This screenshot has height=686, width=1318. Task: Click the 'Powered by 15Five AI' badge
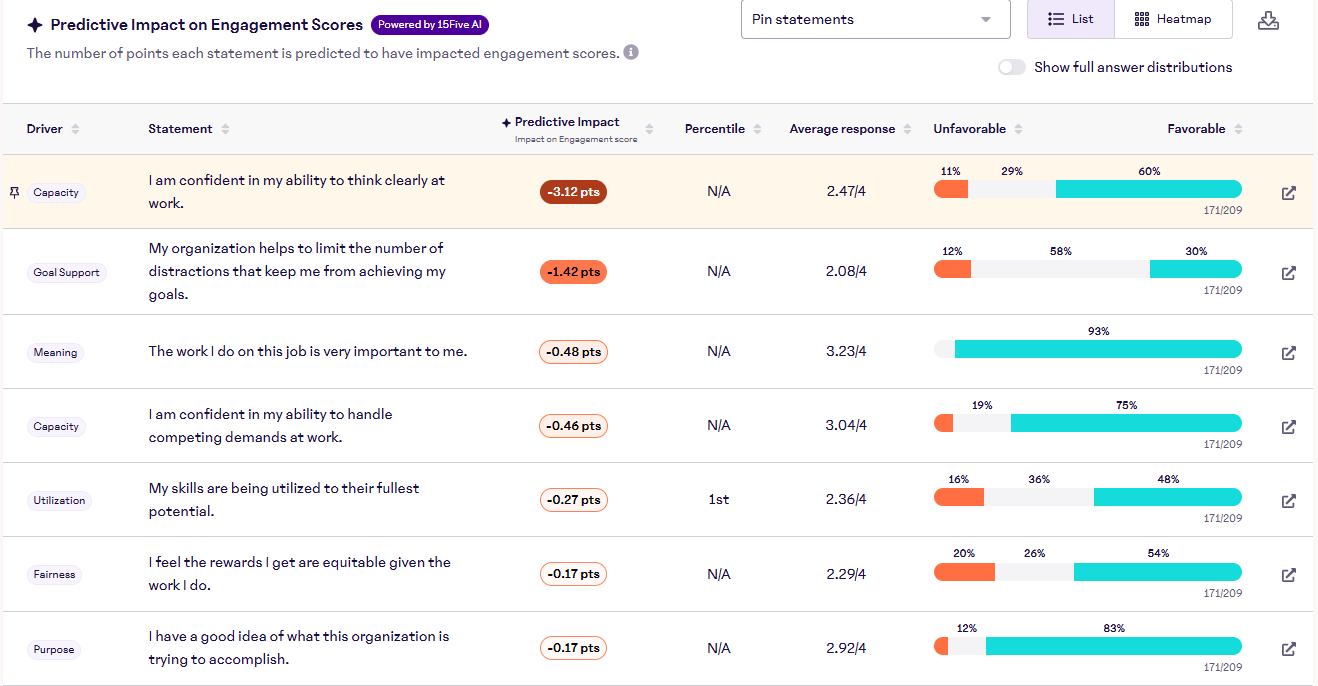tap(430, 25)
